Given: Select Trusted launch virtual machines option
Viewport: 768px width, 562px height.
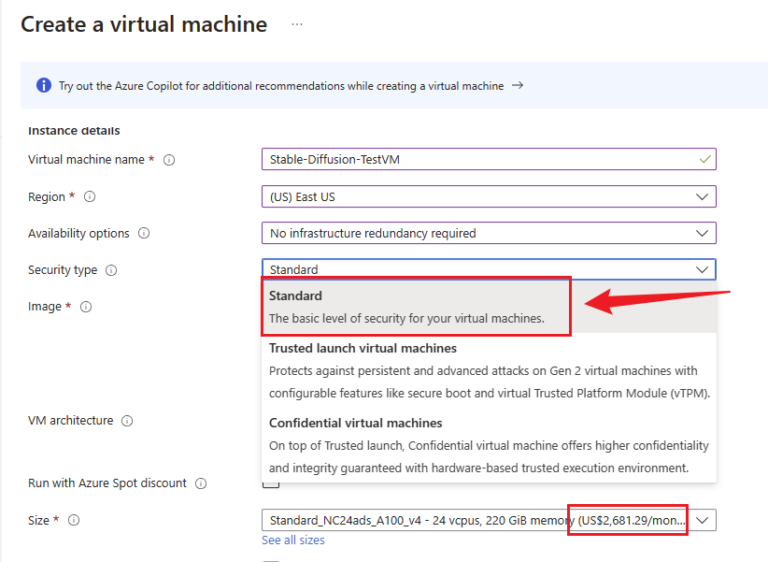Looking at the screenshot, I should point(489,370).
